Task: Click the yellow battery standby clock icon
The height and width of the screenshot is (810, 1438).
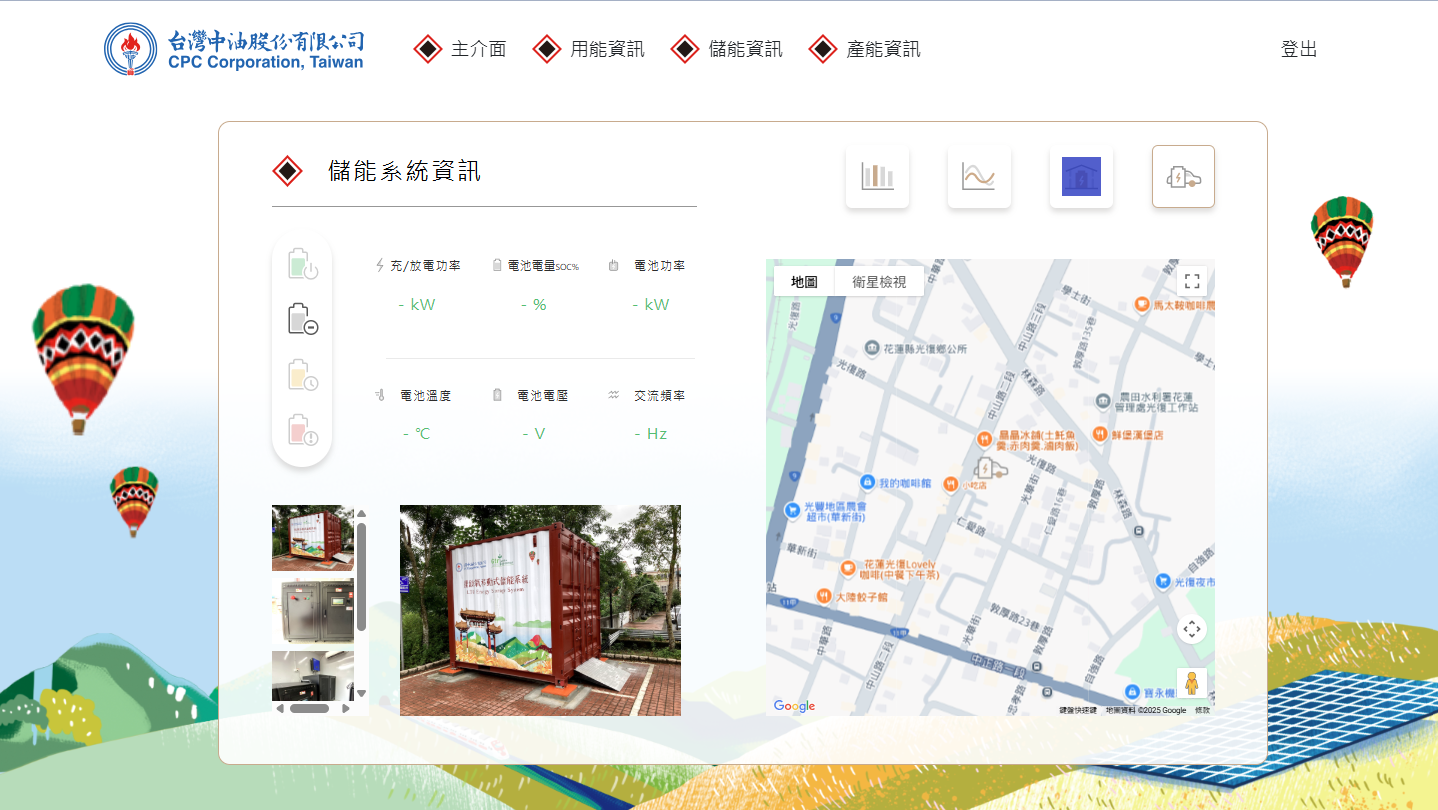Action: [302, 376]
